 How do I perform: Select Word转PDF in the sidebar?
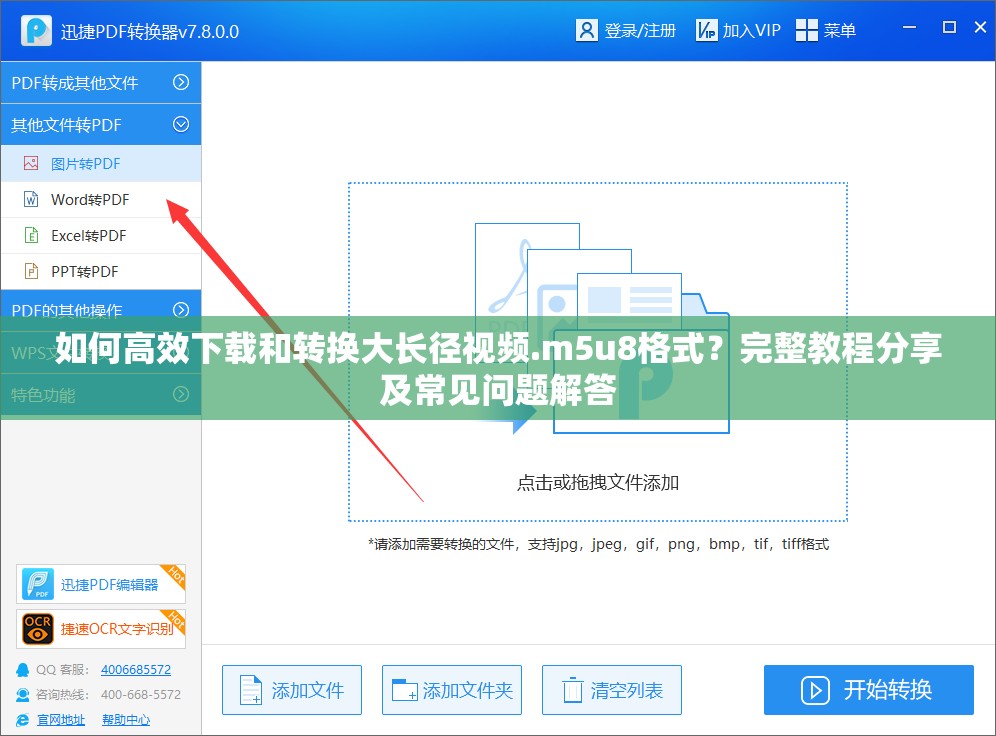click(x=90, y=200)
